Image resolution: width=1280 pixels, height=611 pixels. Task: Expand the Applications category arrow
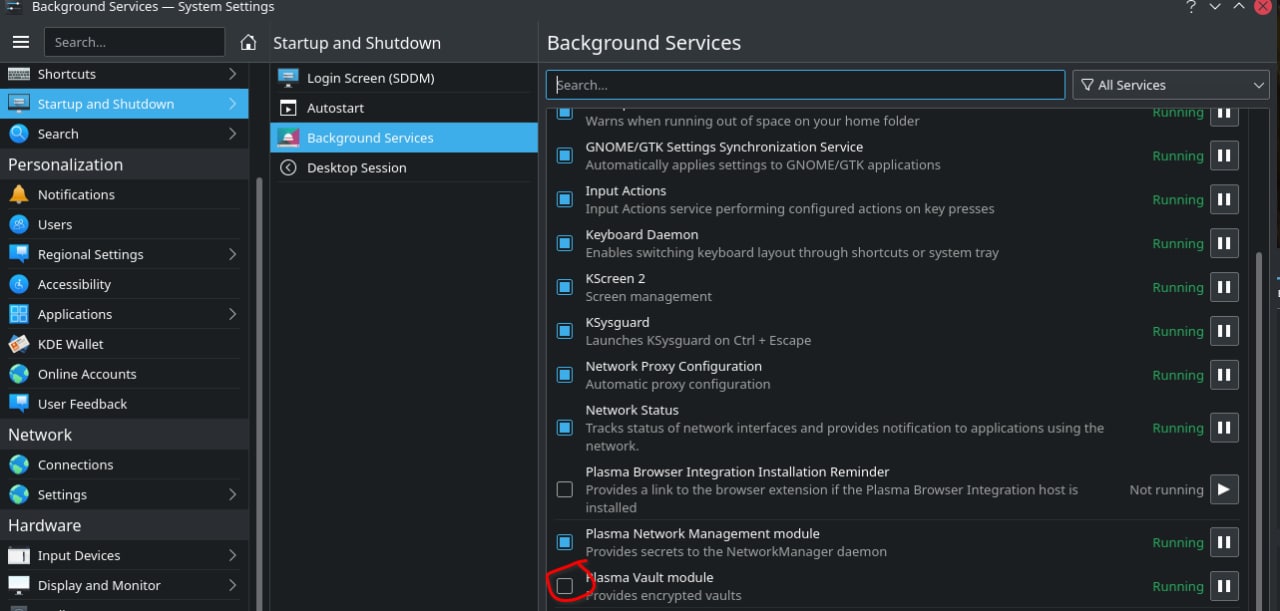point(232,314)
